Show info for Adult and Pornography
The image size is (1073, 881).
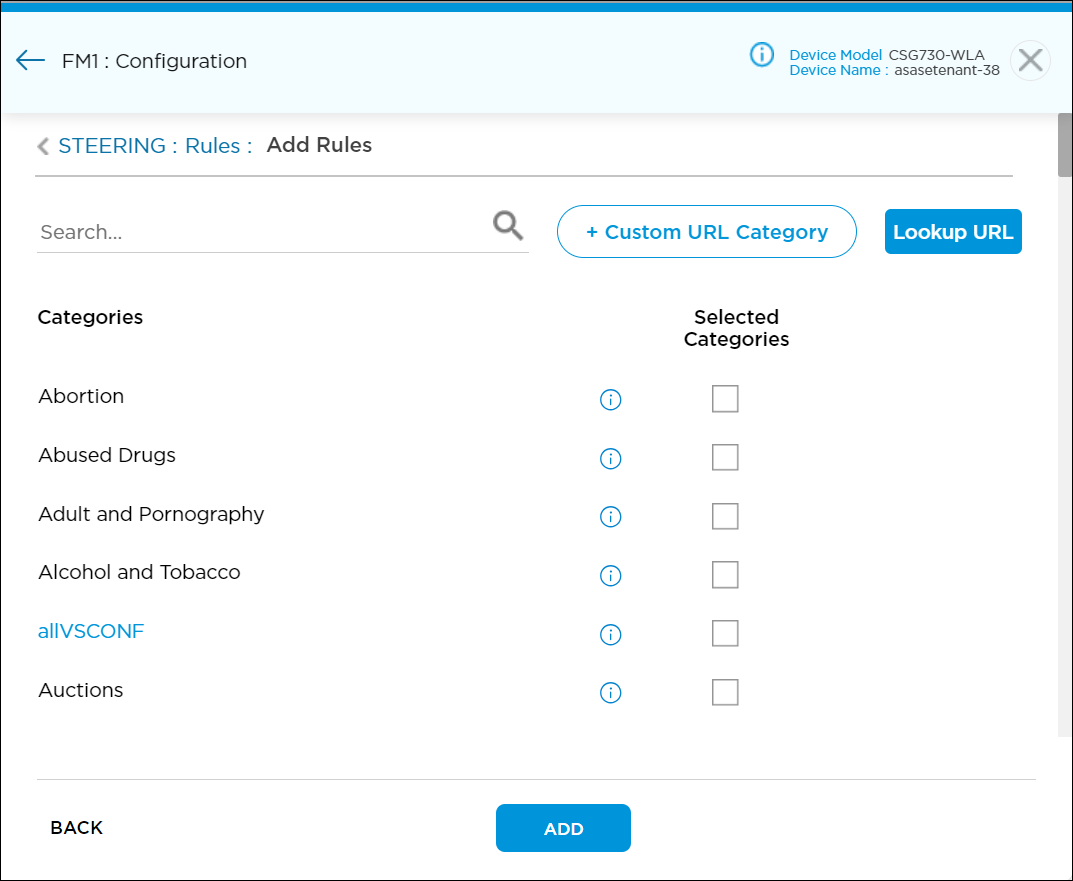(610, 517)
